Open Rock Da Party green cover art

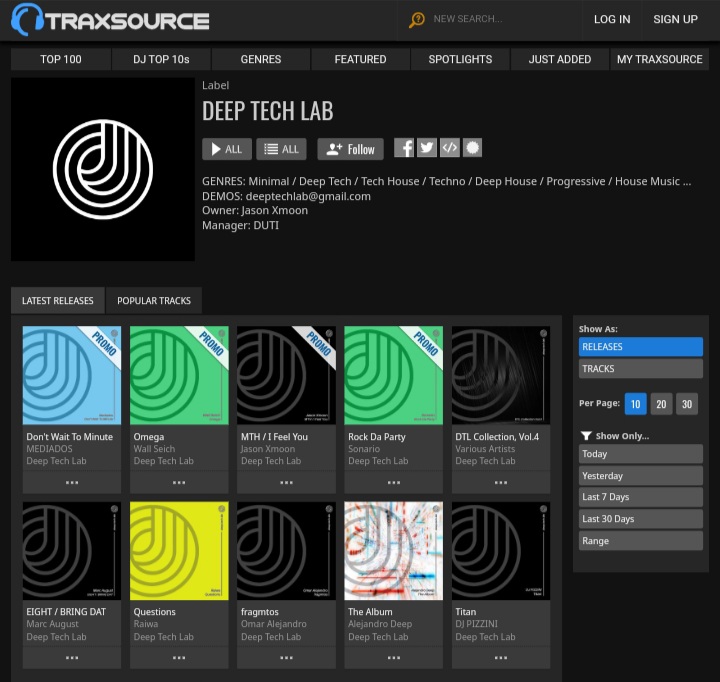(x=394, y=375)
